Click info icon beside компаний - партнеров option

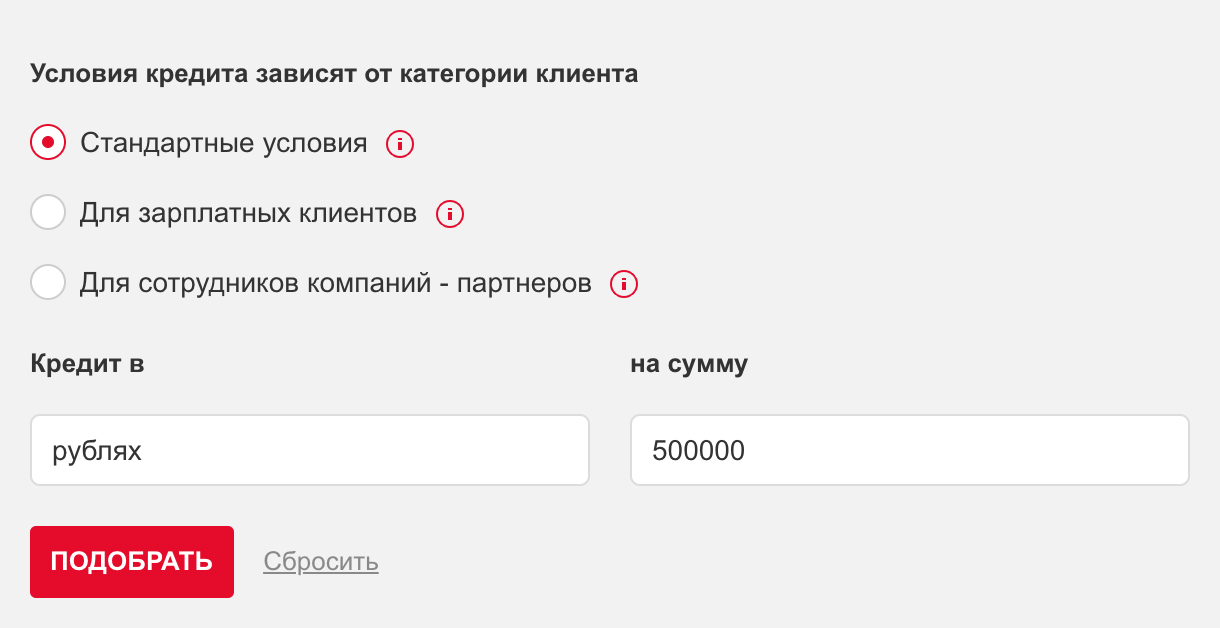(625, 284)
